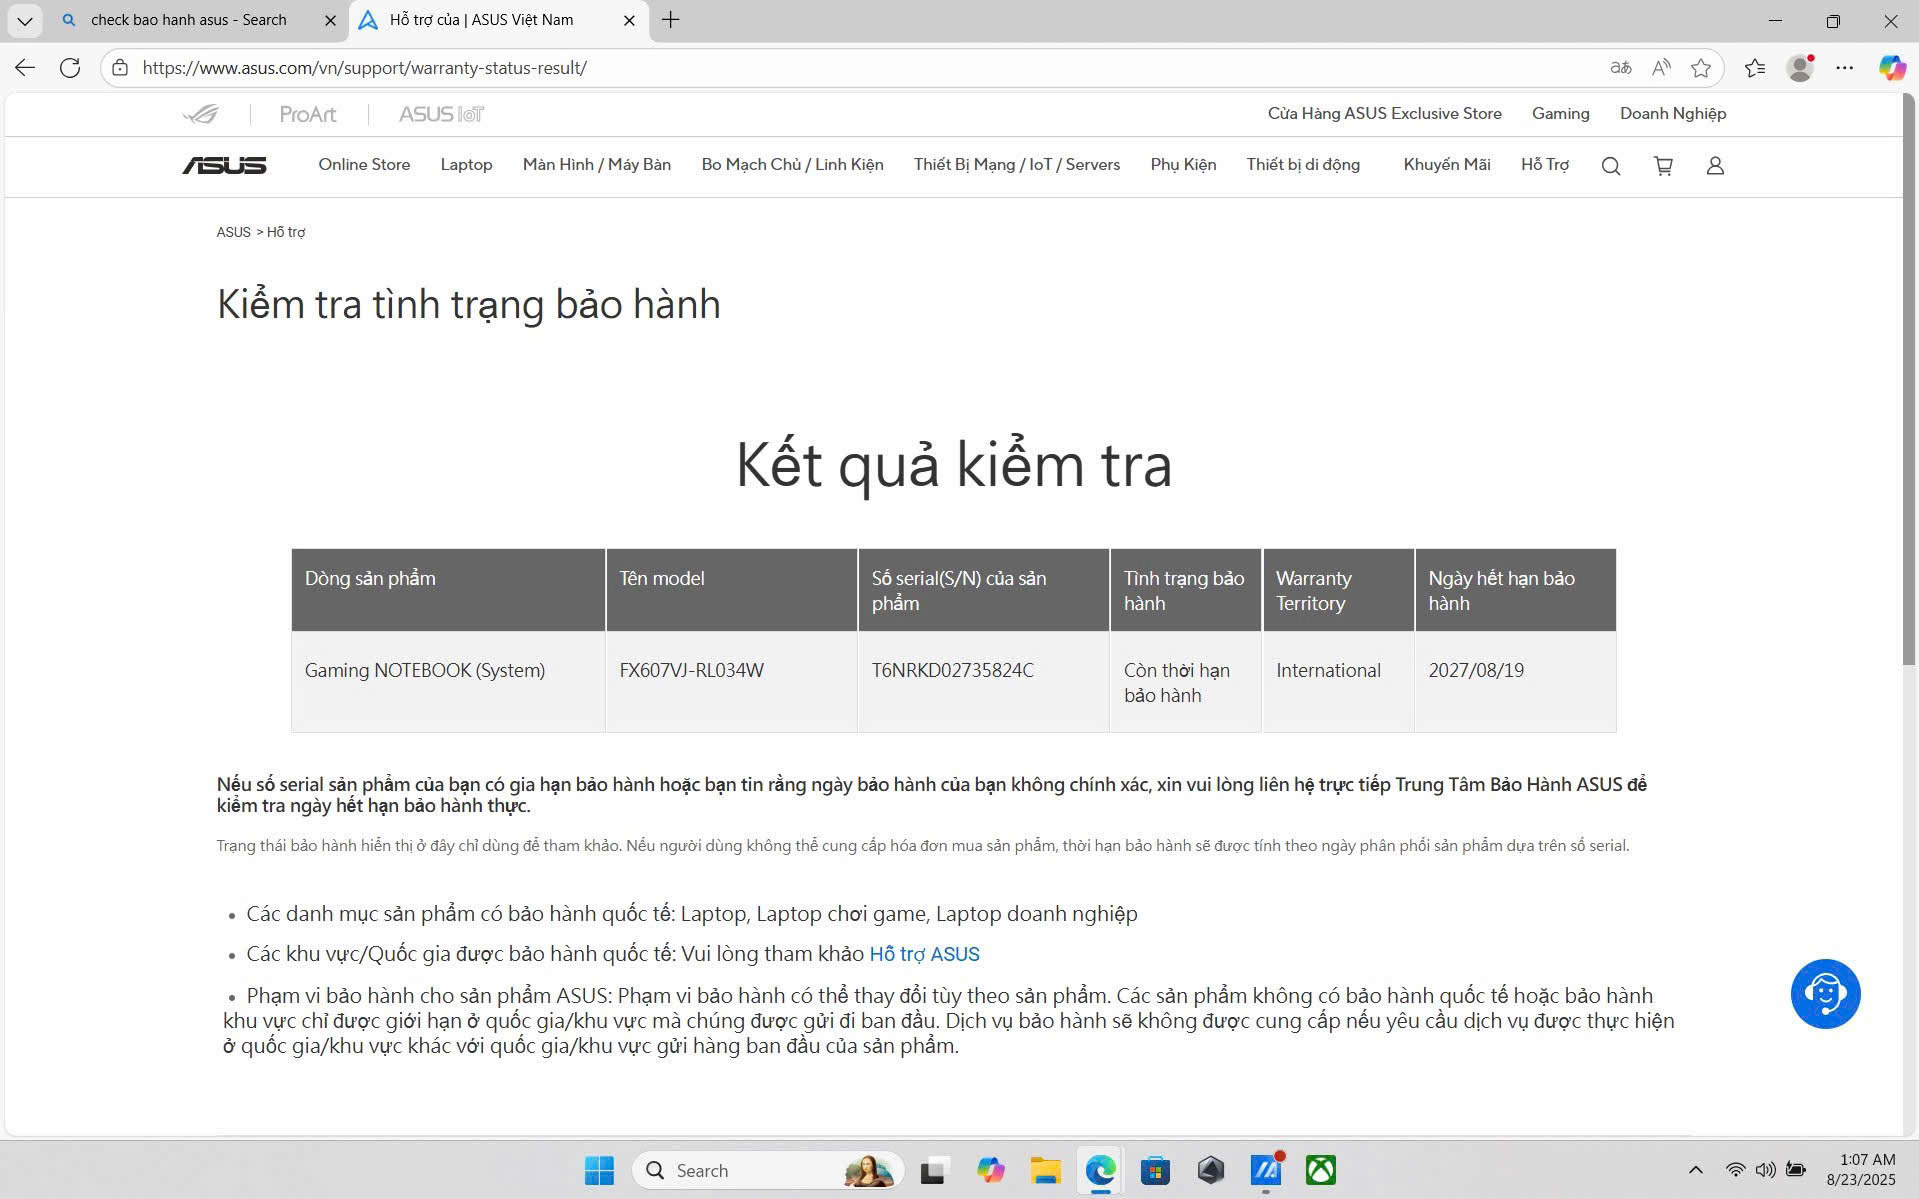Open the Gaming link

(1560, 114)
